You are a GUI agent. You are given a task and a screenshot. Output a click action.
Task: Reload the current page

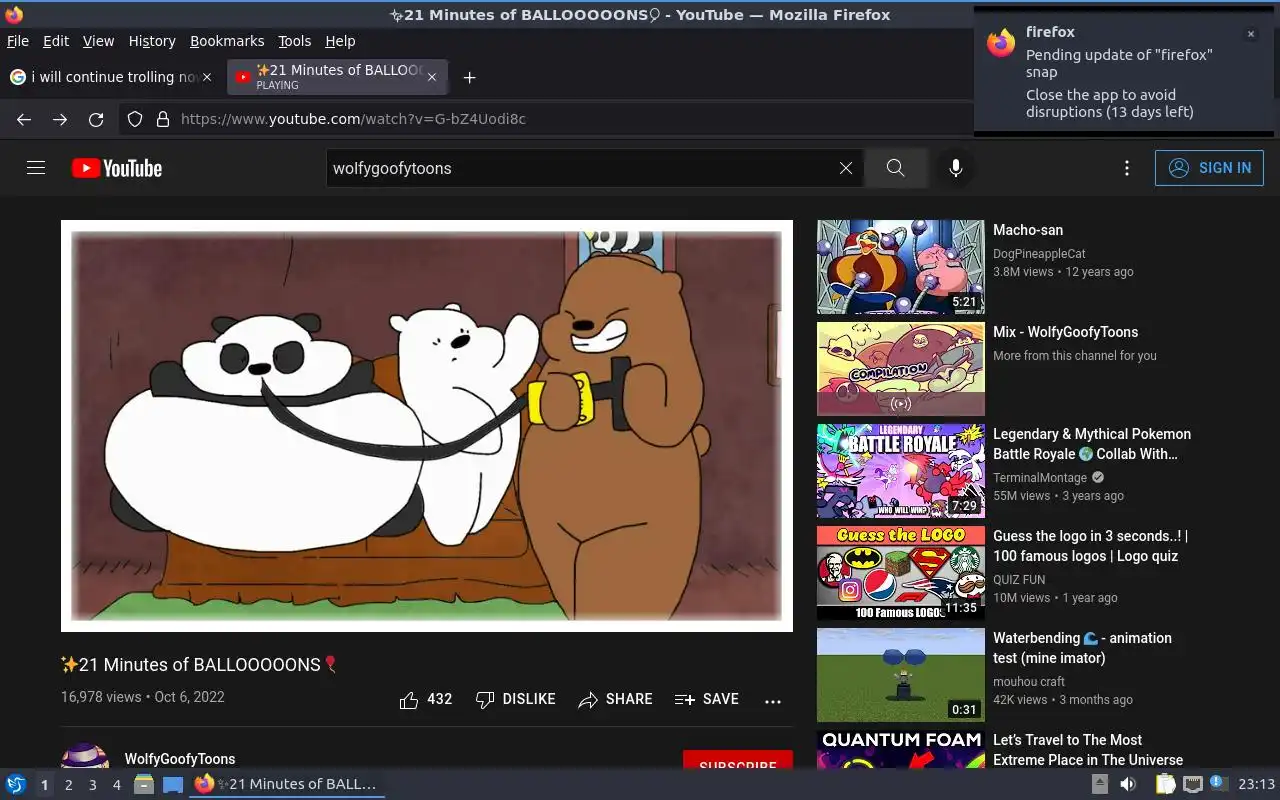coord(96,119)
